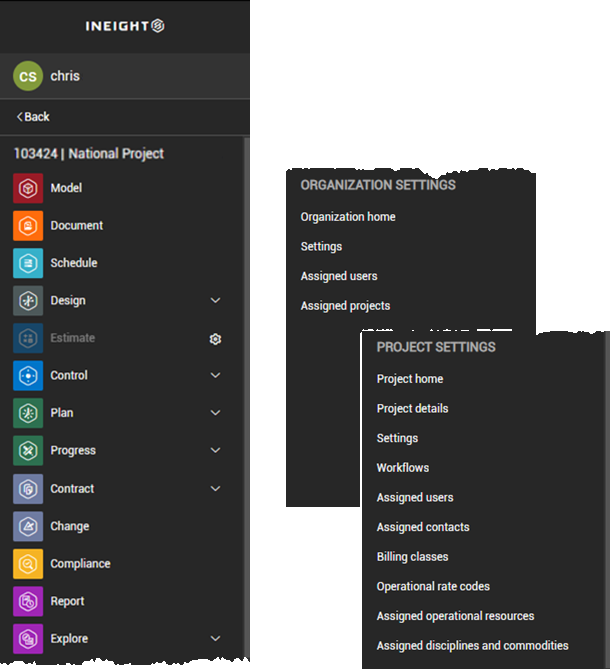
Task: Open the yellow Compliance module icon
Action: click(x=28, y=564)
